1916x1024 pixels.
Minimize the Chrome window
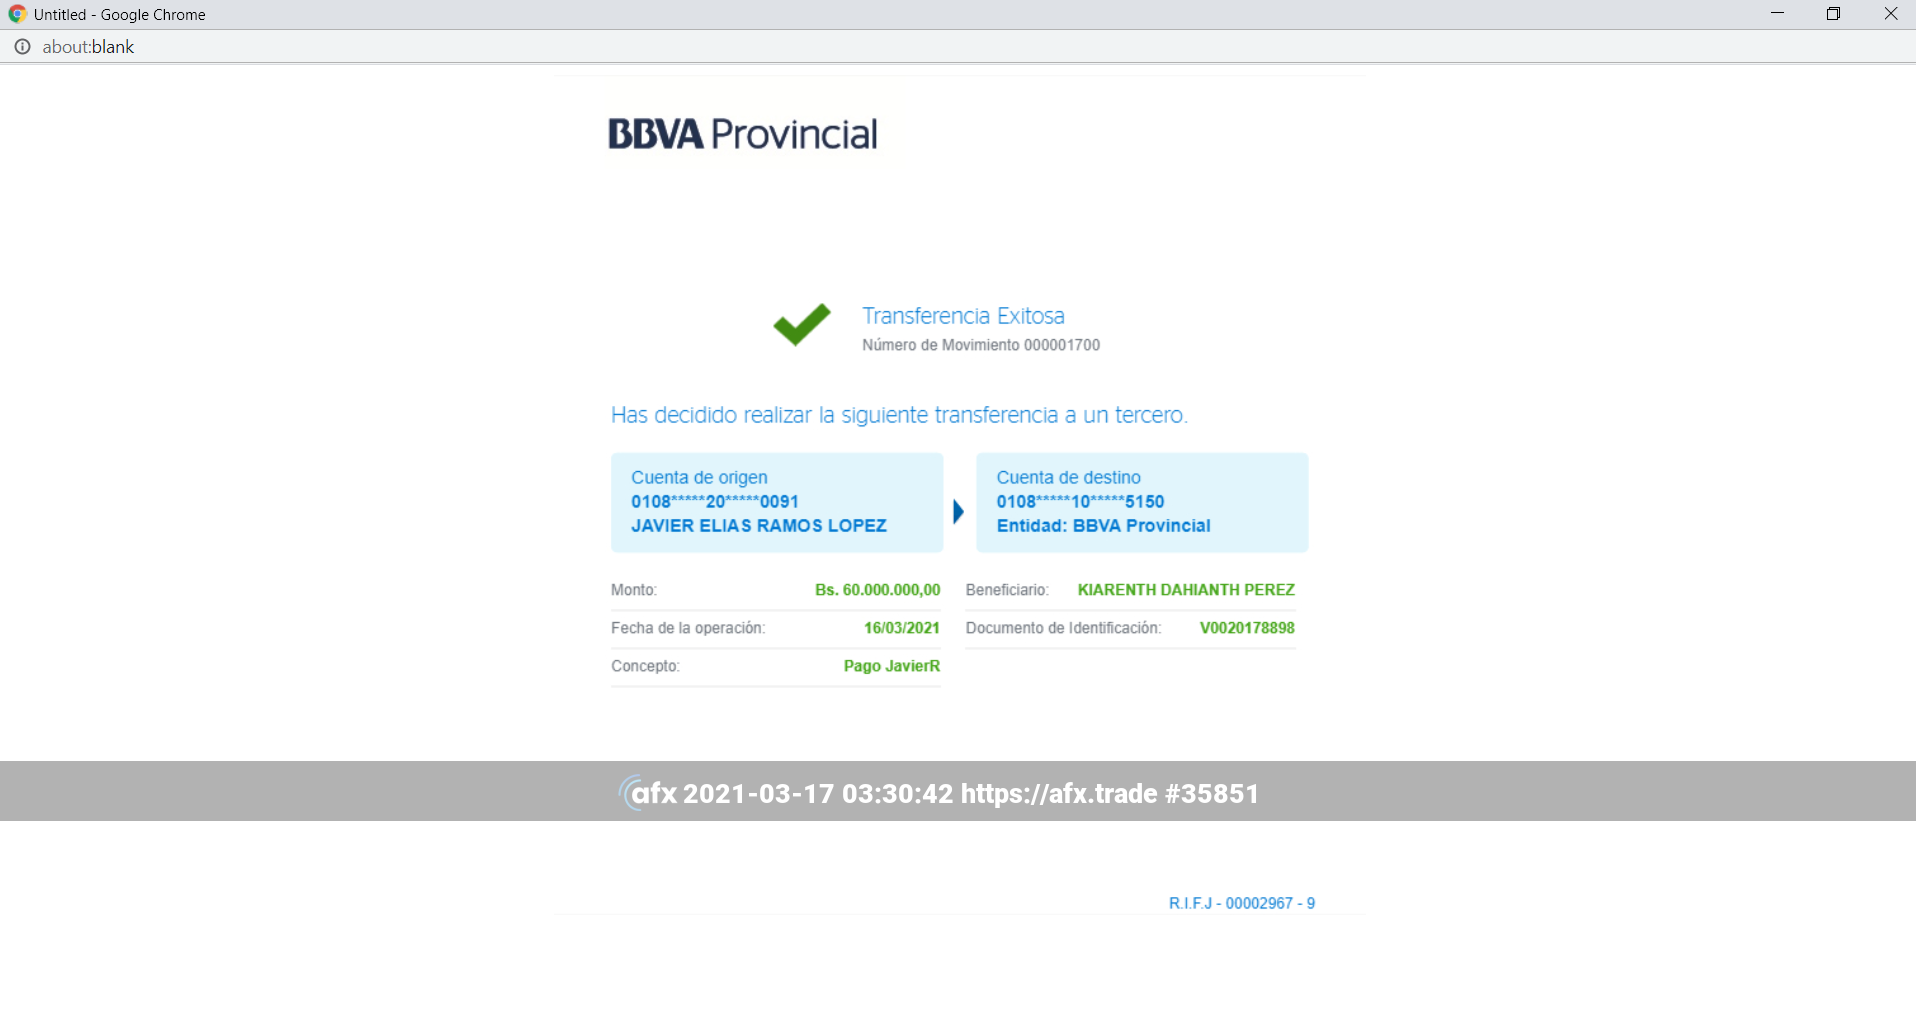coord(1777,14)
